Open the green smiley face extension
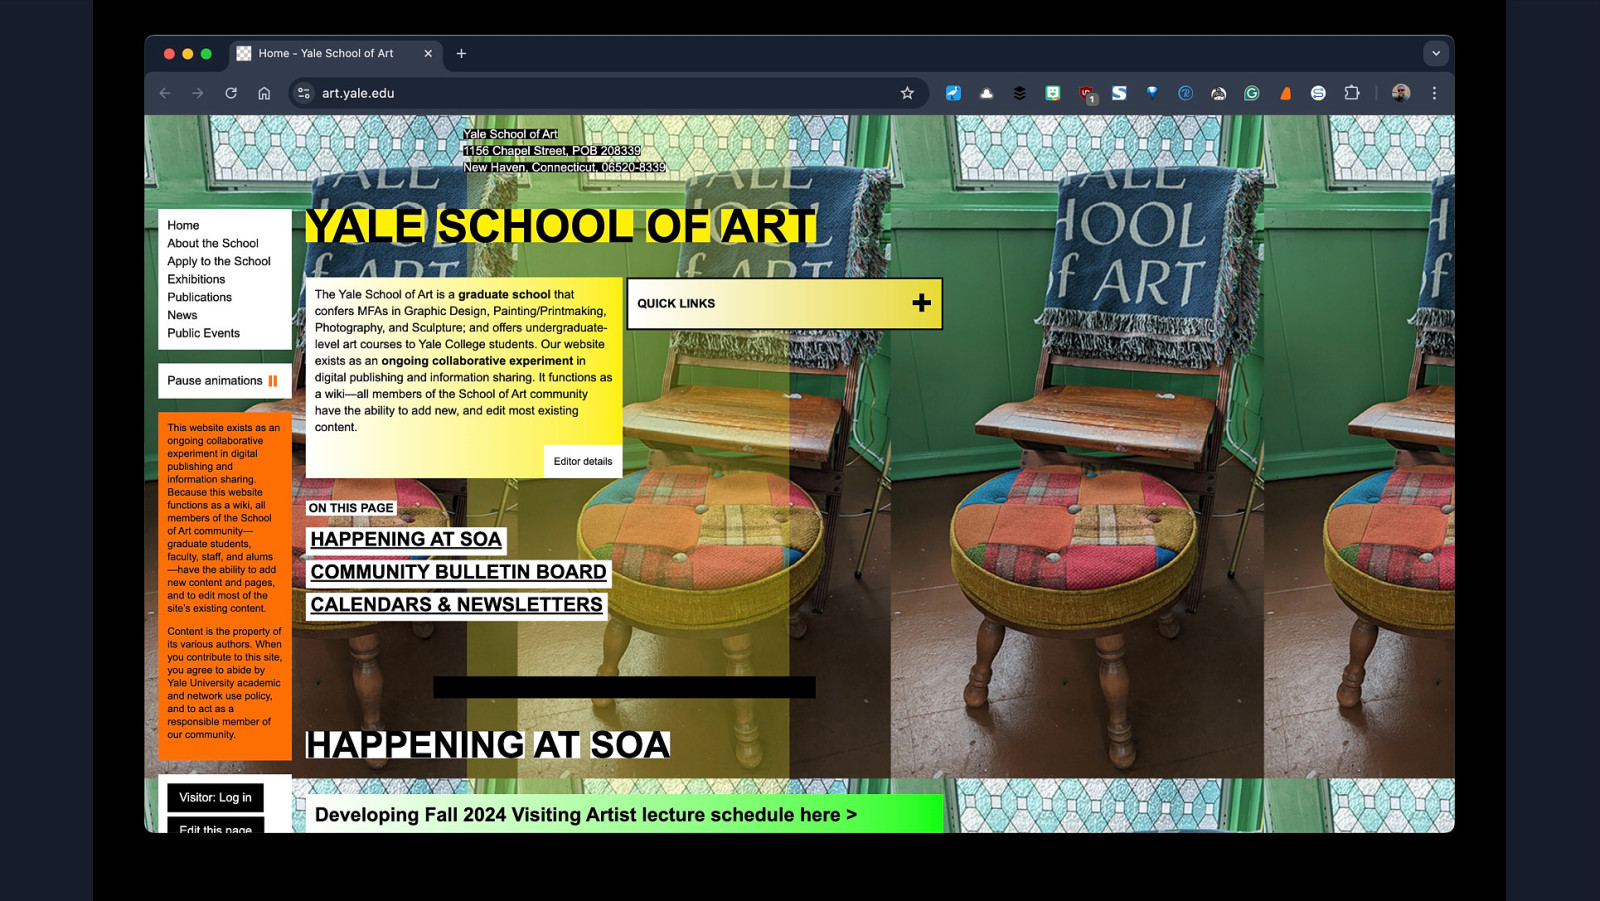The height and width of the screenshot is (901, 1600). pos(1053,93)
